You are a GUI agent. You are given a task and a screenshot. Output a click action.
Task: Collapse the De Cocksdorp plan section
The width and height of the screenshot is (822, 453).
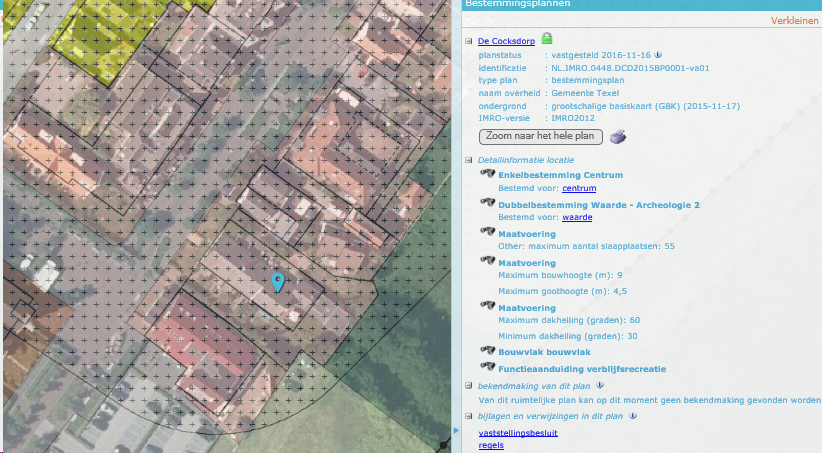click(x=469, y=41)
